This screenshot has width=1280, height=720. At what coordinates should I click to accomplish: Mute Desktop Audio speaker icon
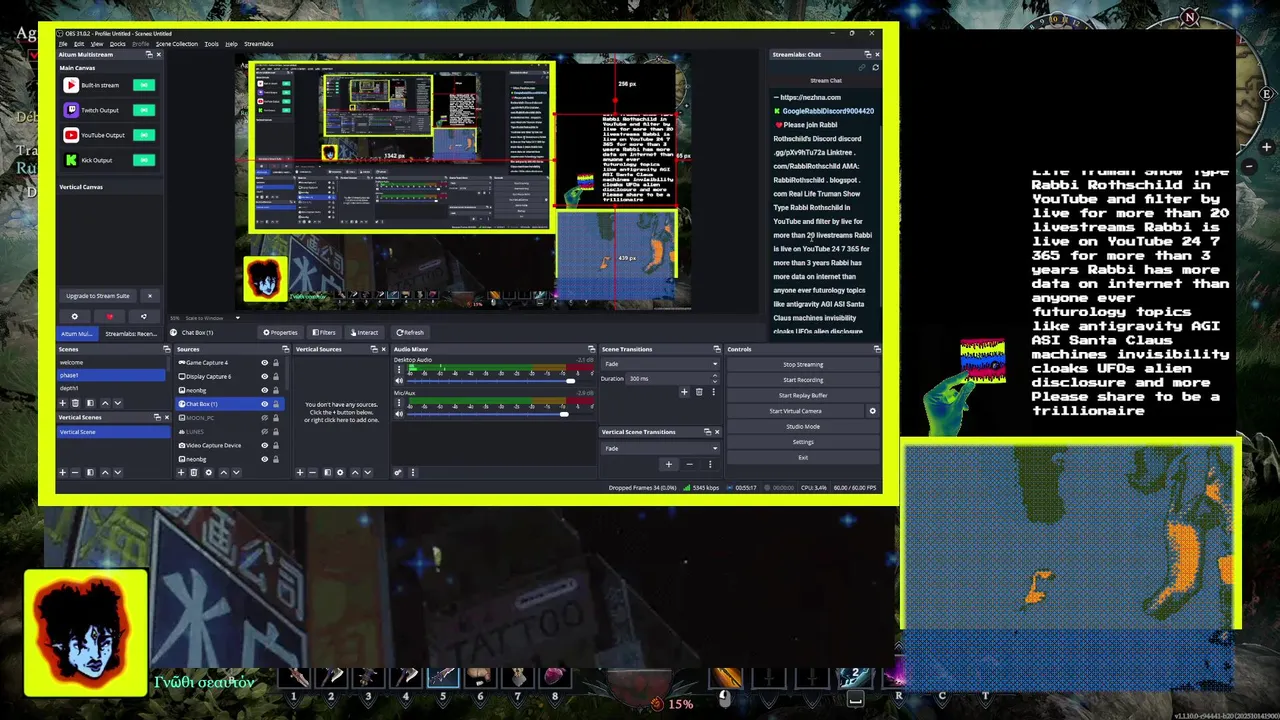[399, 381]
